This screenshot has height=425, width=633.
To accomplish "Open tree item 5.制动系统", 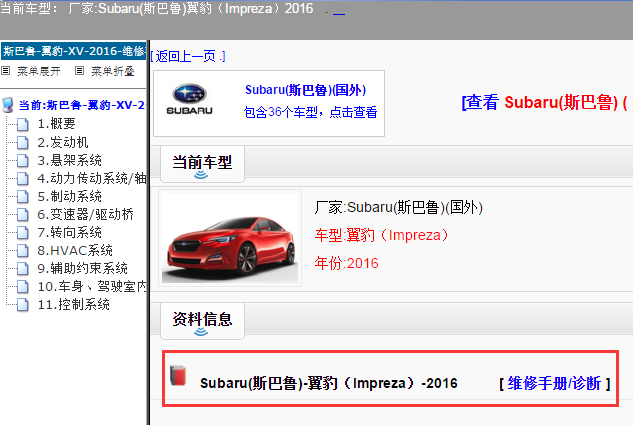I will 69,197.
